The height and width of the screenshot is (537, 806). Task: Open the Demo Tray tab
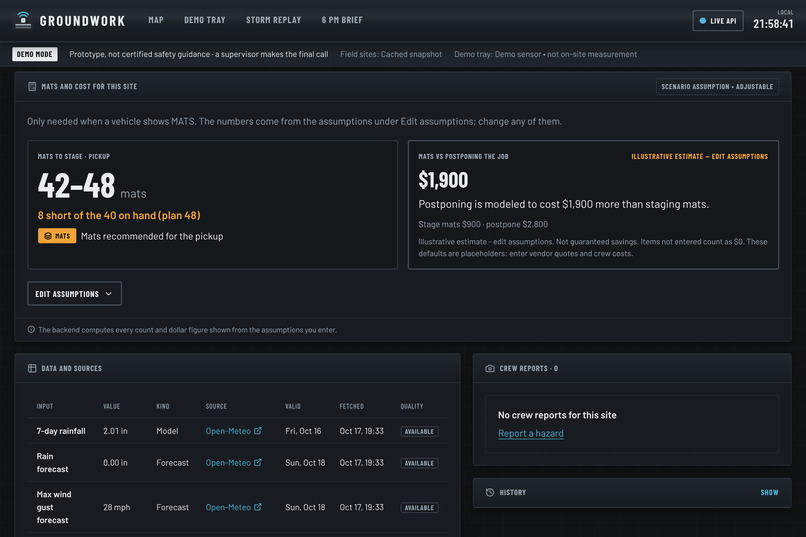tap(205, 20)
